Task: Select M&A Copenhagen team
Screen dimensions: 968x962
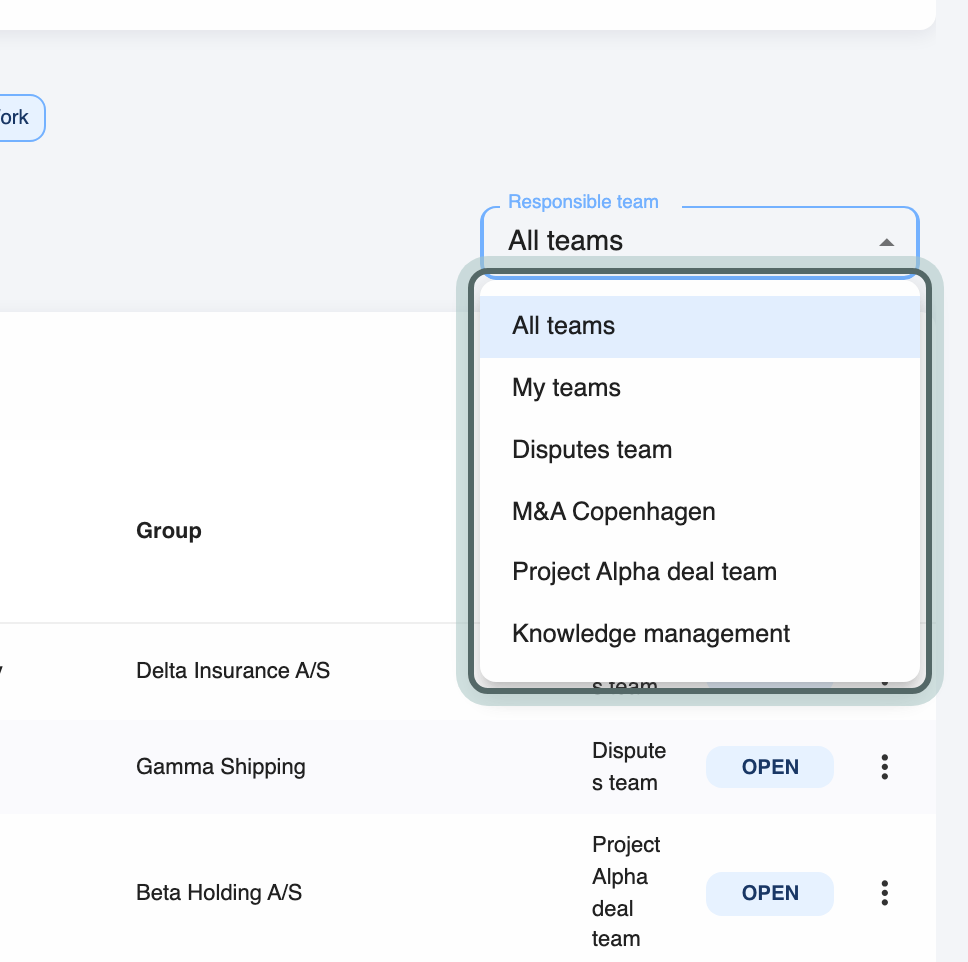Action: (x=699, y=512)
